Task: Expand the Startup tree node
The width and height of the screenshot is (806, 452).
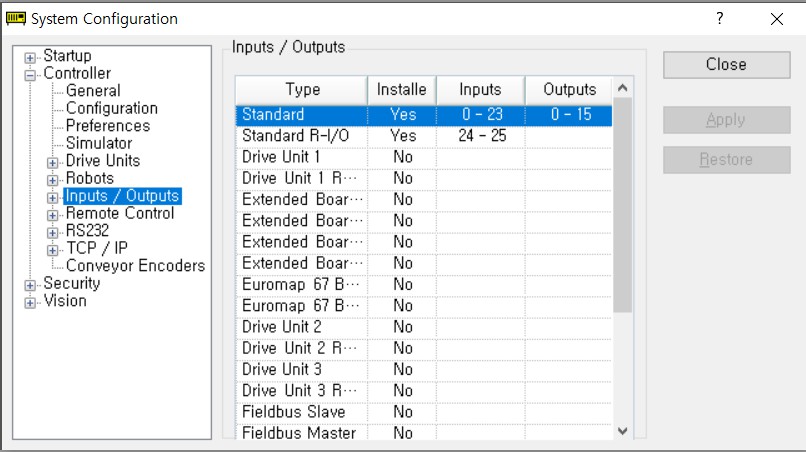Action: 30,57
